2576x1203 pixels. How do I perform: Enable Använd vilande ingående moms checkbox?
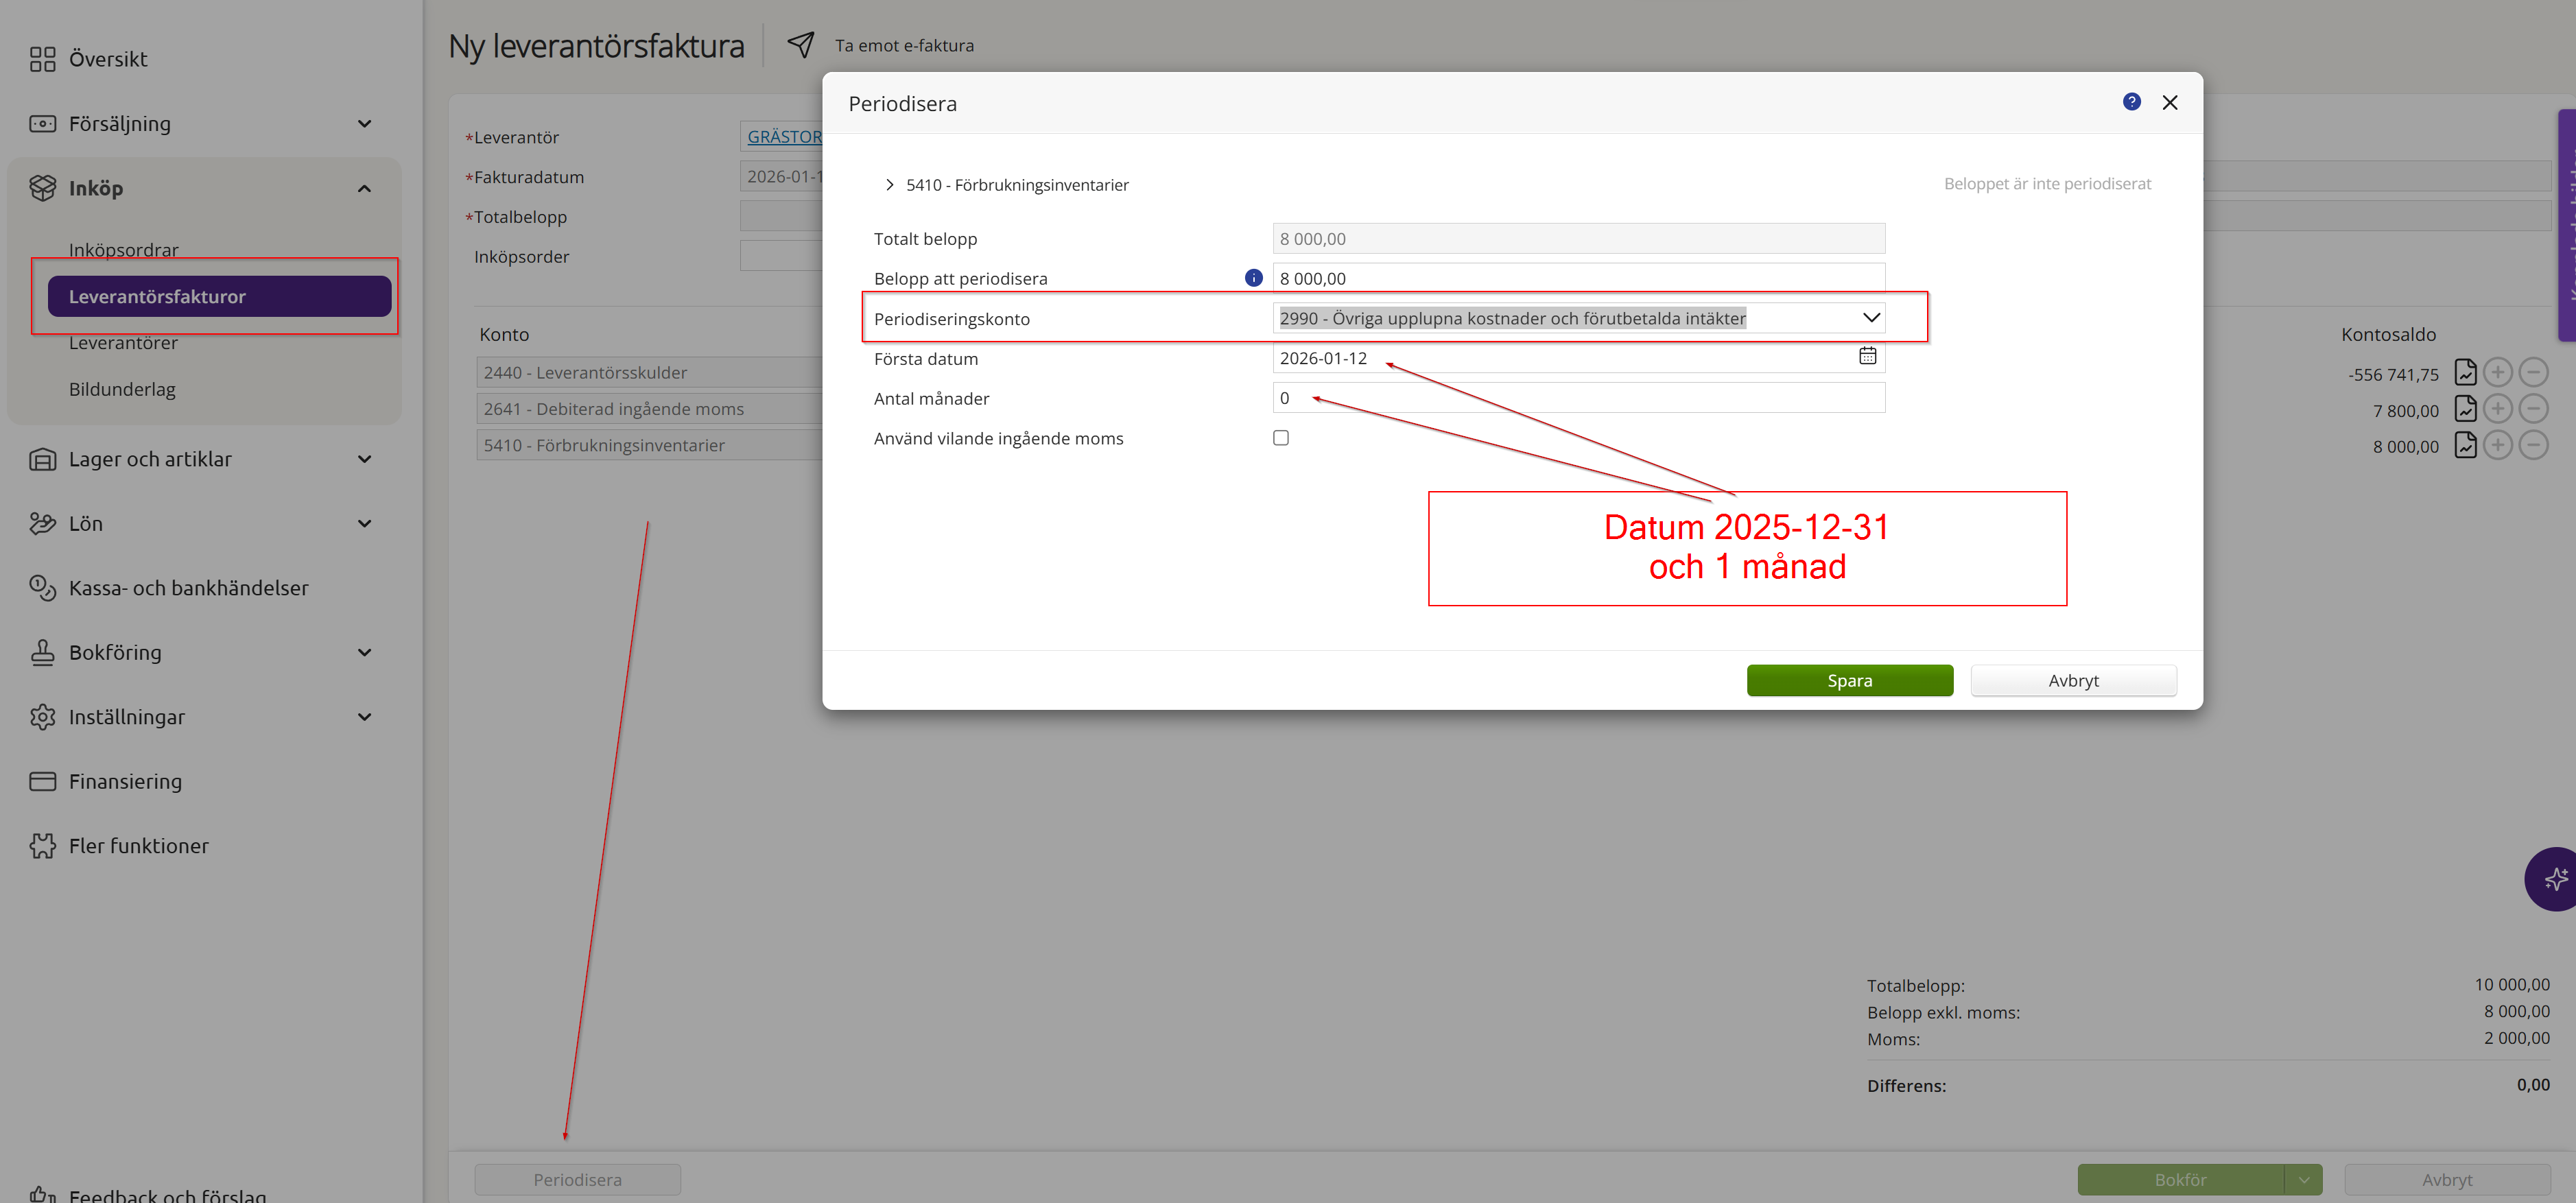pyautogui.click(x=1281, y=438)
